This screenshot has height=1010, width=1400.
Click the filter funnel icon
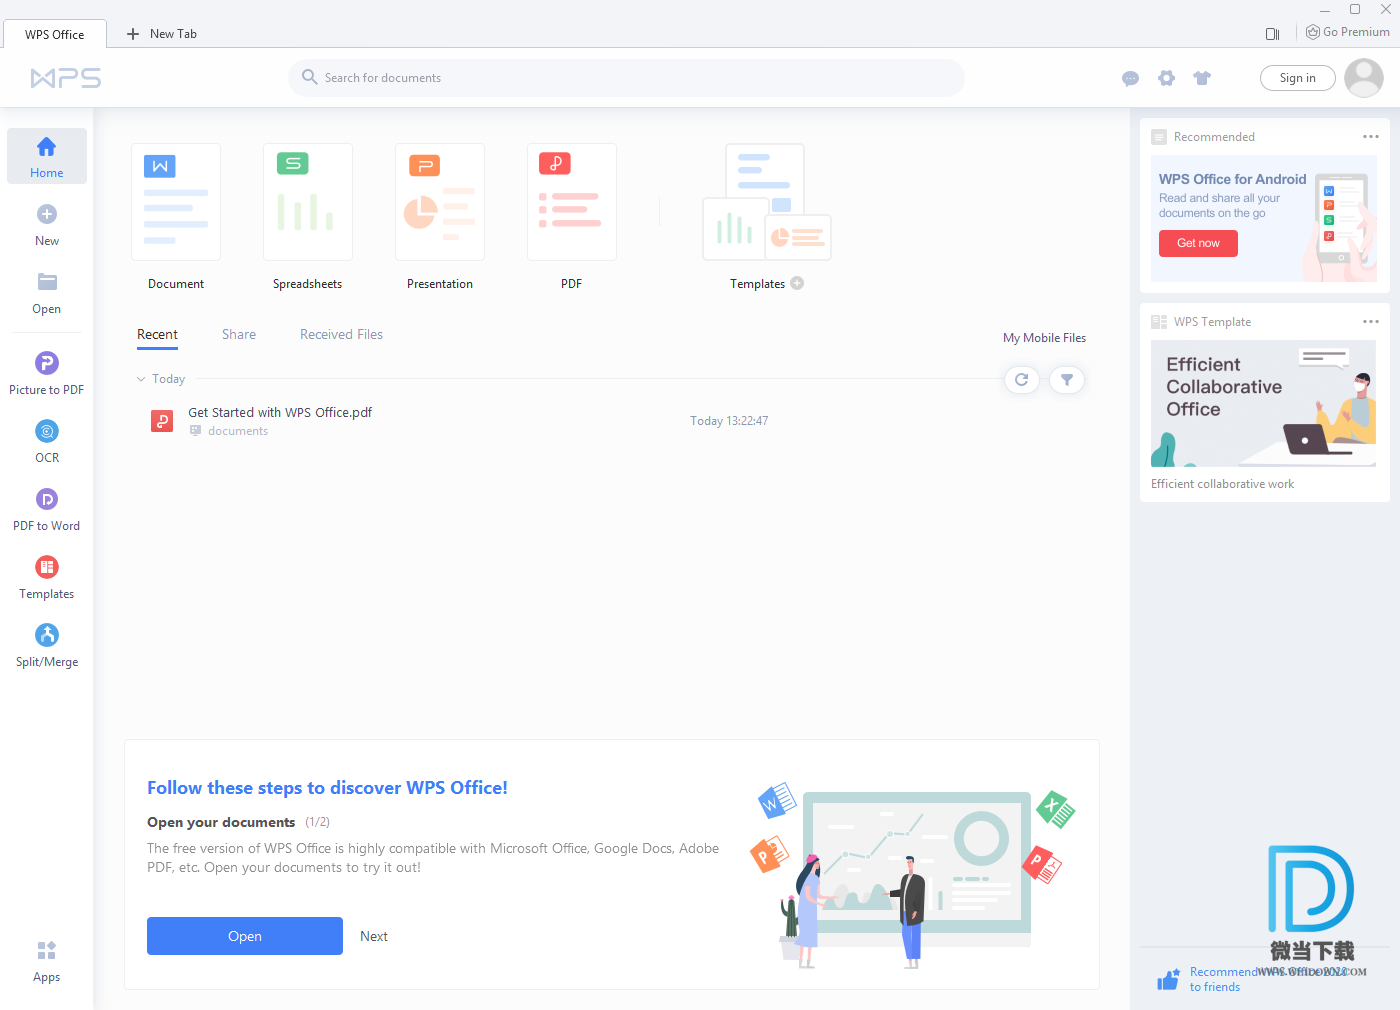click(x=1067, y=380)
